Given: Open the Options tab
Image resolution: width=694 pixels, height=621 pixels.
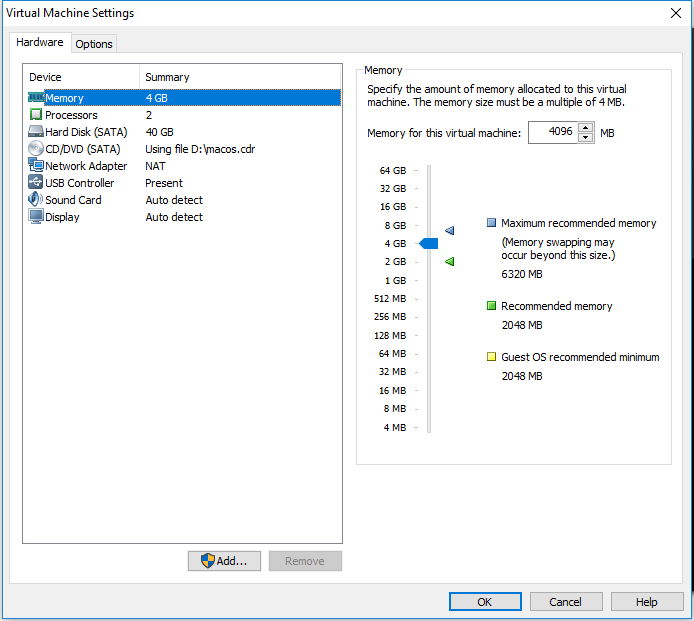Looking at the screenshot, I should [x=94, y=44].
